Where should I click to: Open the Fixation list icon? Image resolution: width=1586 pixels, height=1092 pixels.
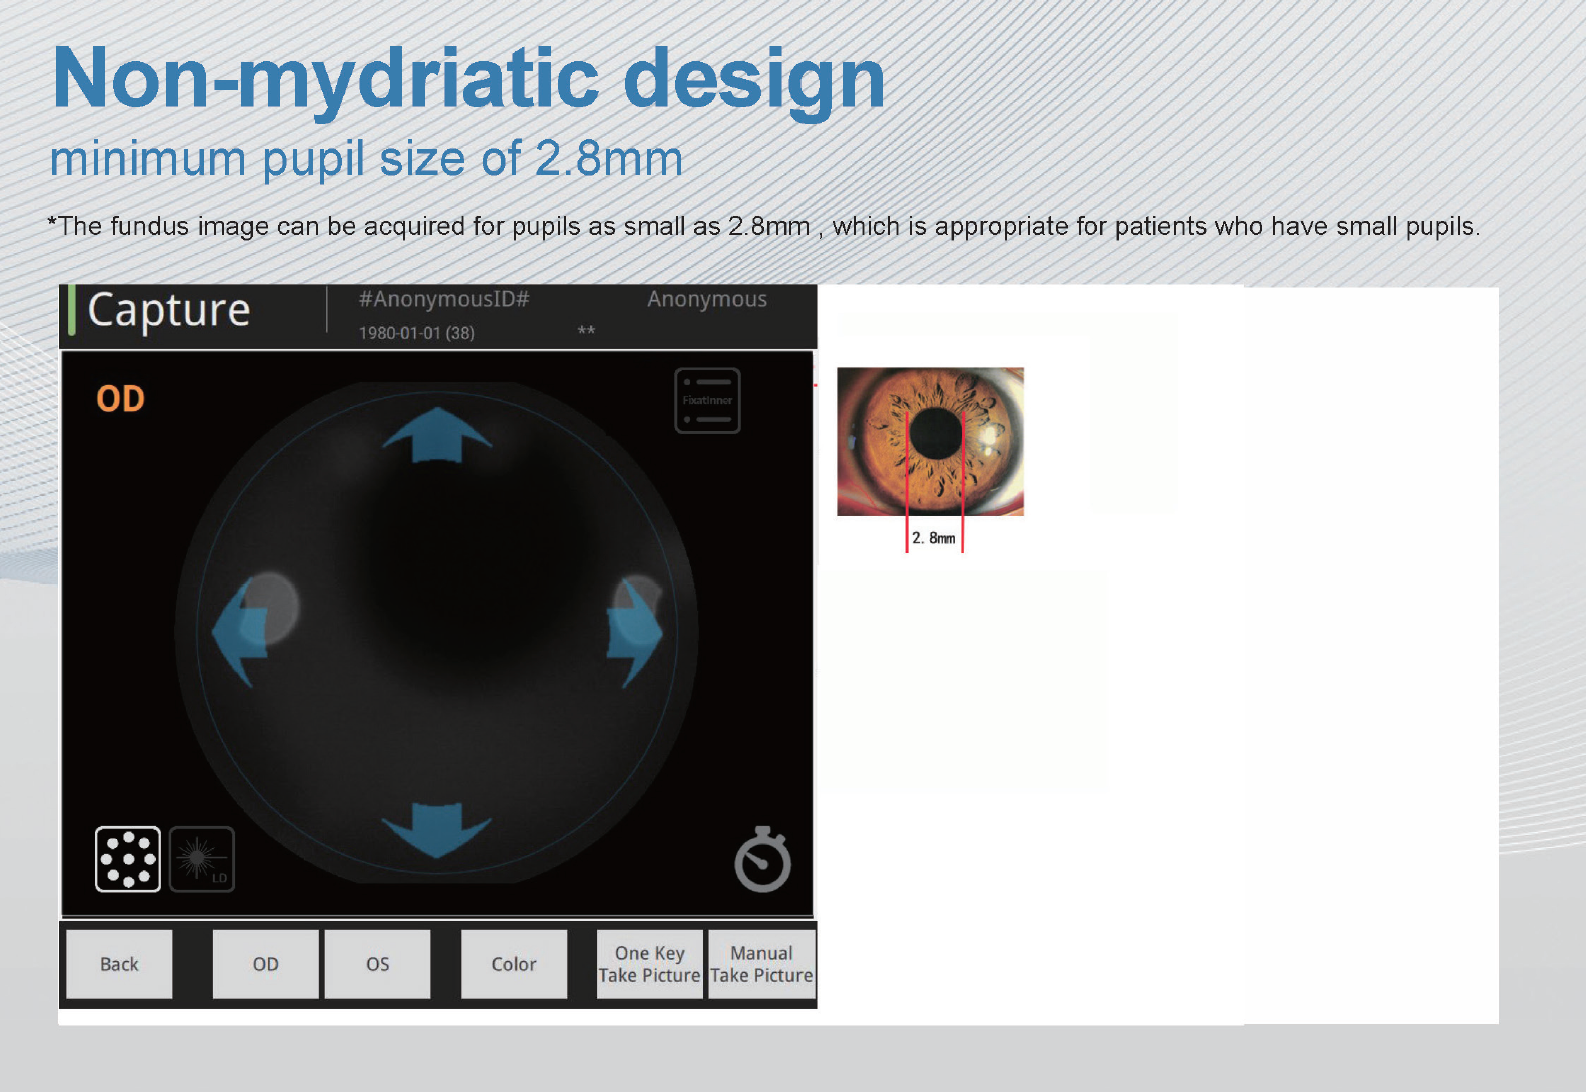click(x=707, y=400)
